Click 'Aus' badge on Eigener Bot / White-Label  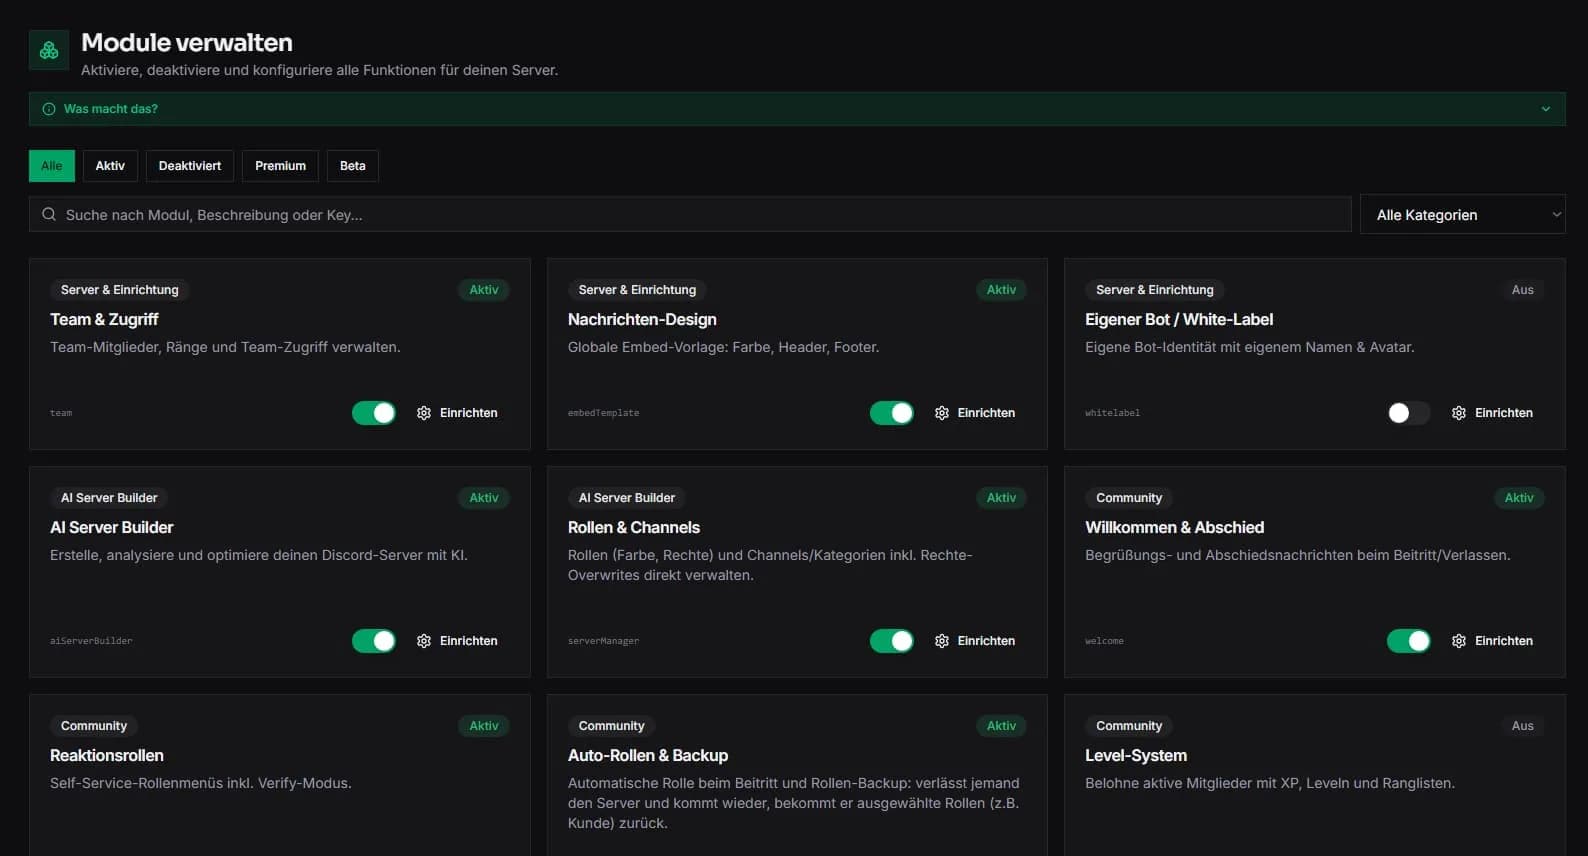(1523, 290)
